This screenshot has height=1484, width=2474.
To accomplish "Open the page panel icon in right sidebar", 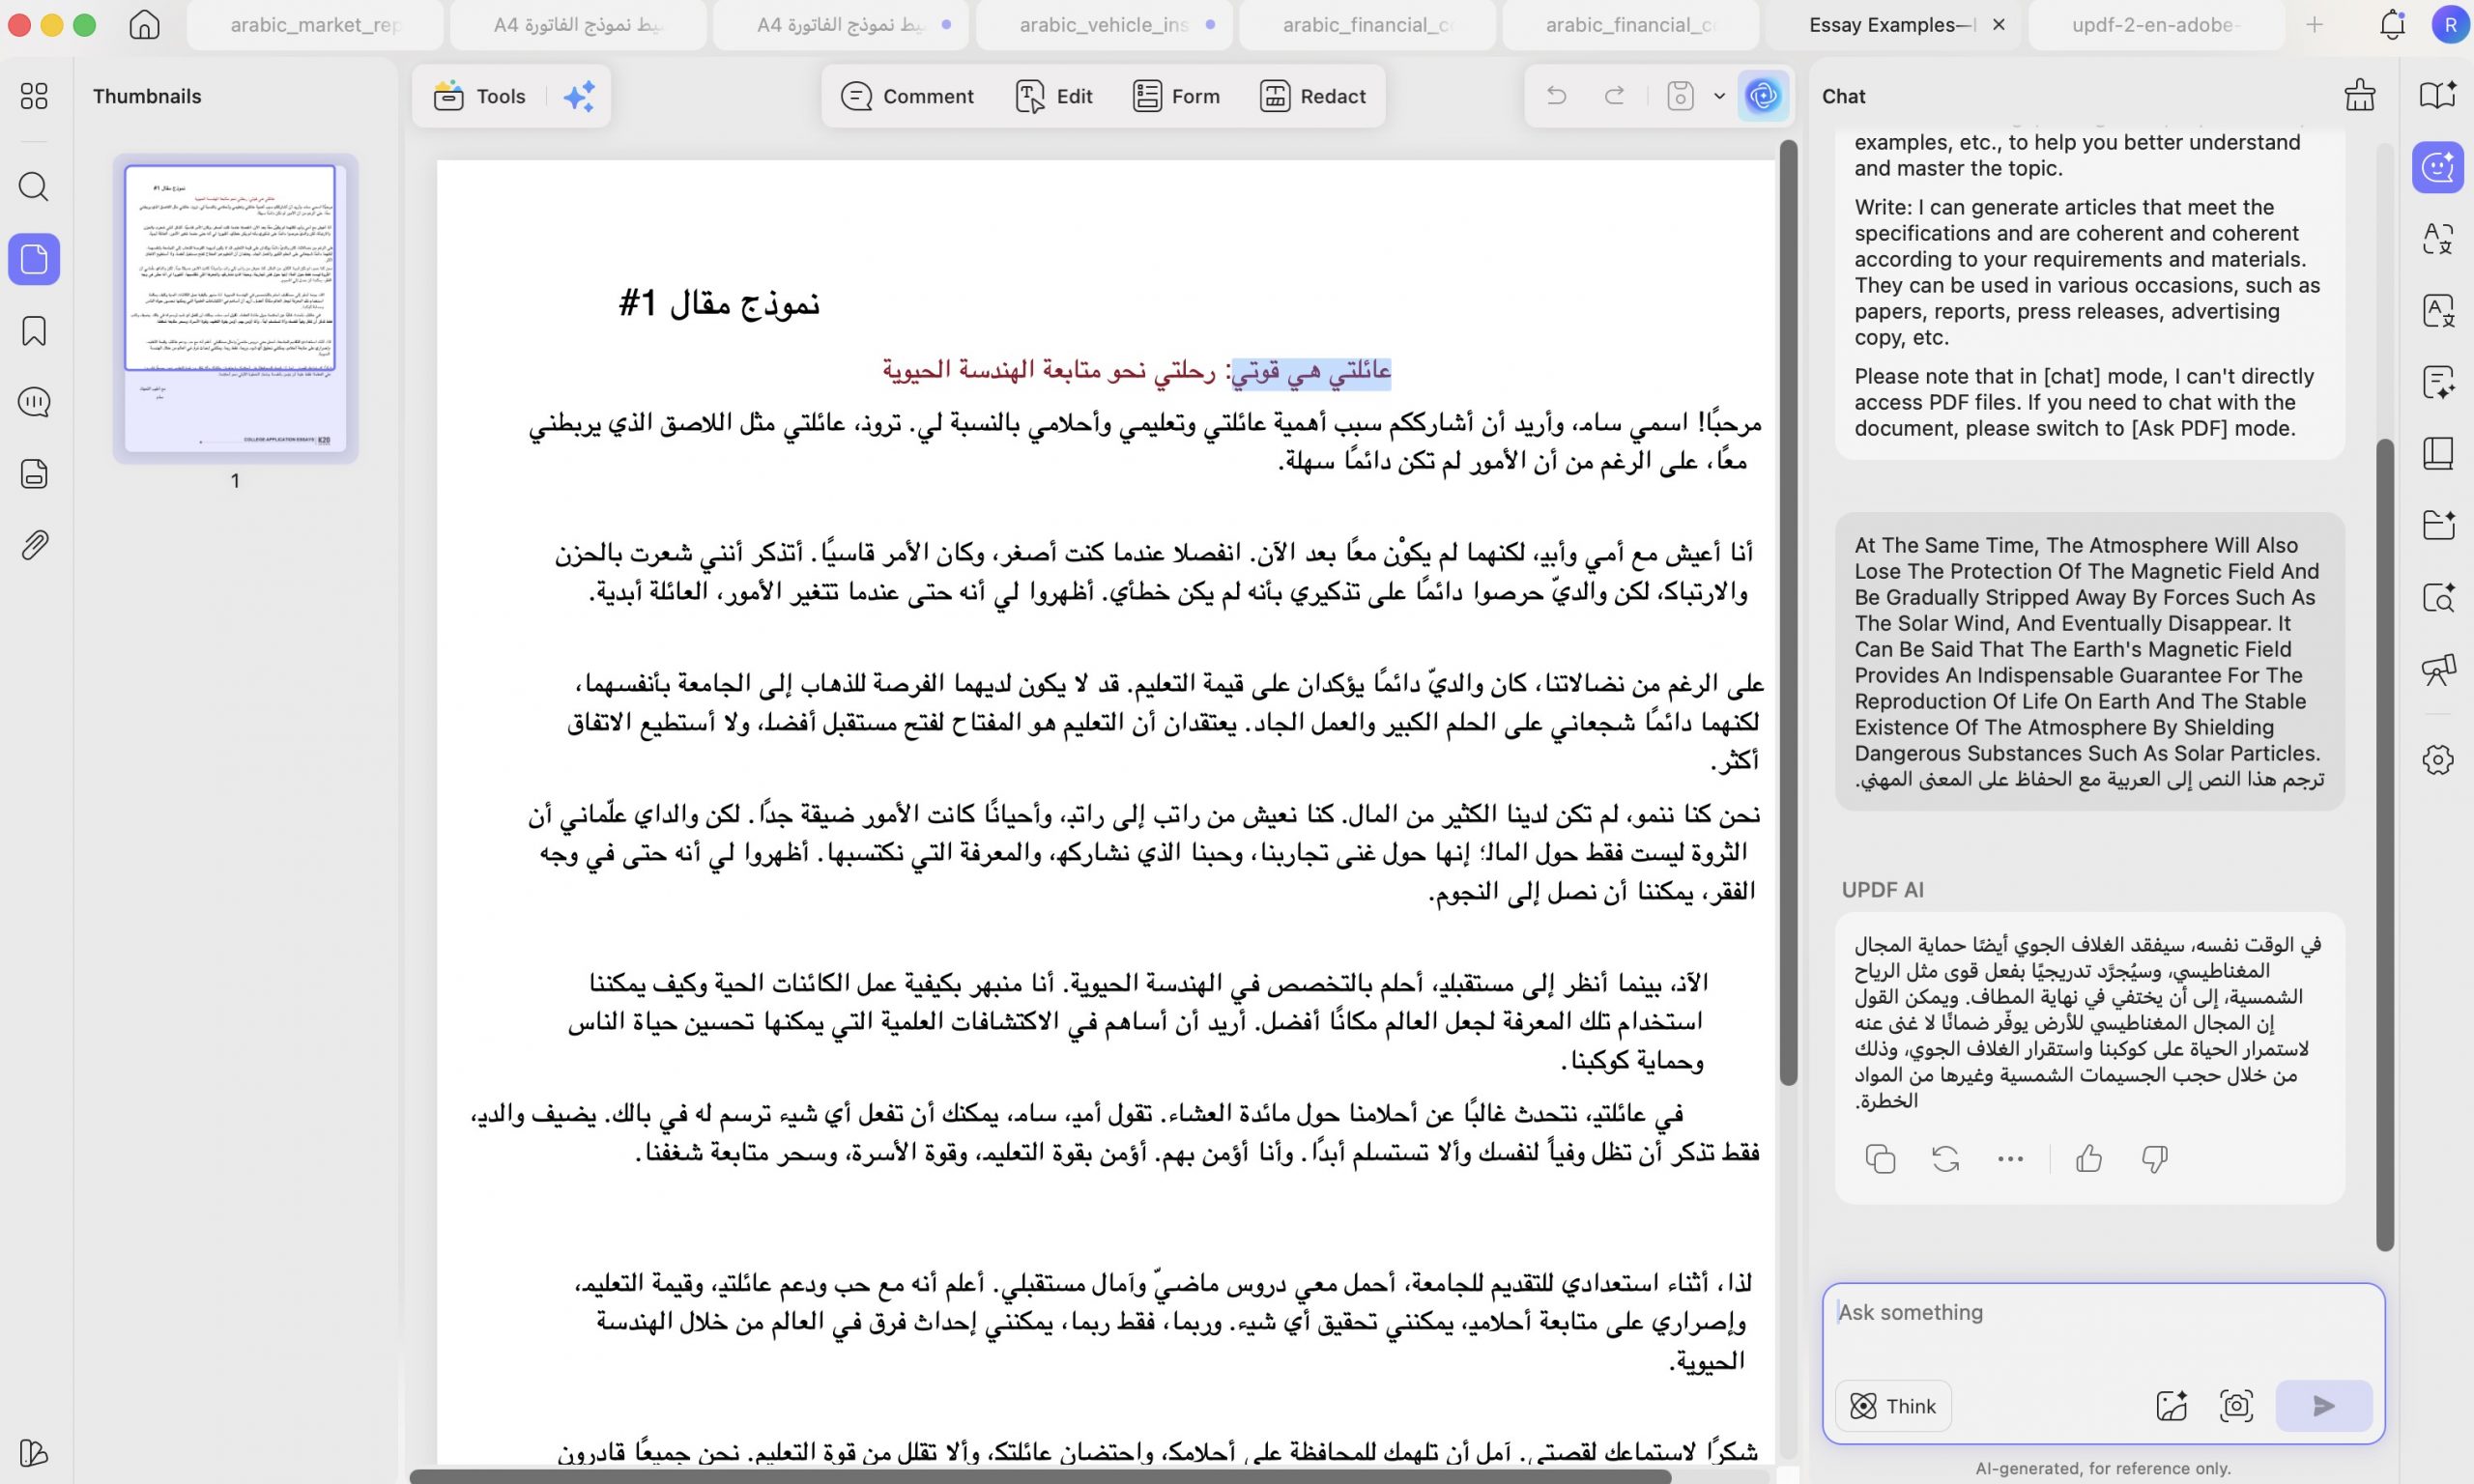I will [x=2438, y=454].
